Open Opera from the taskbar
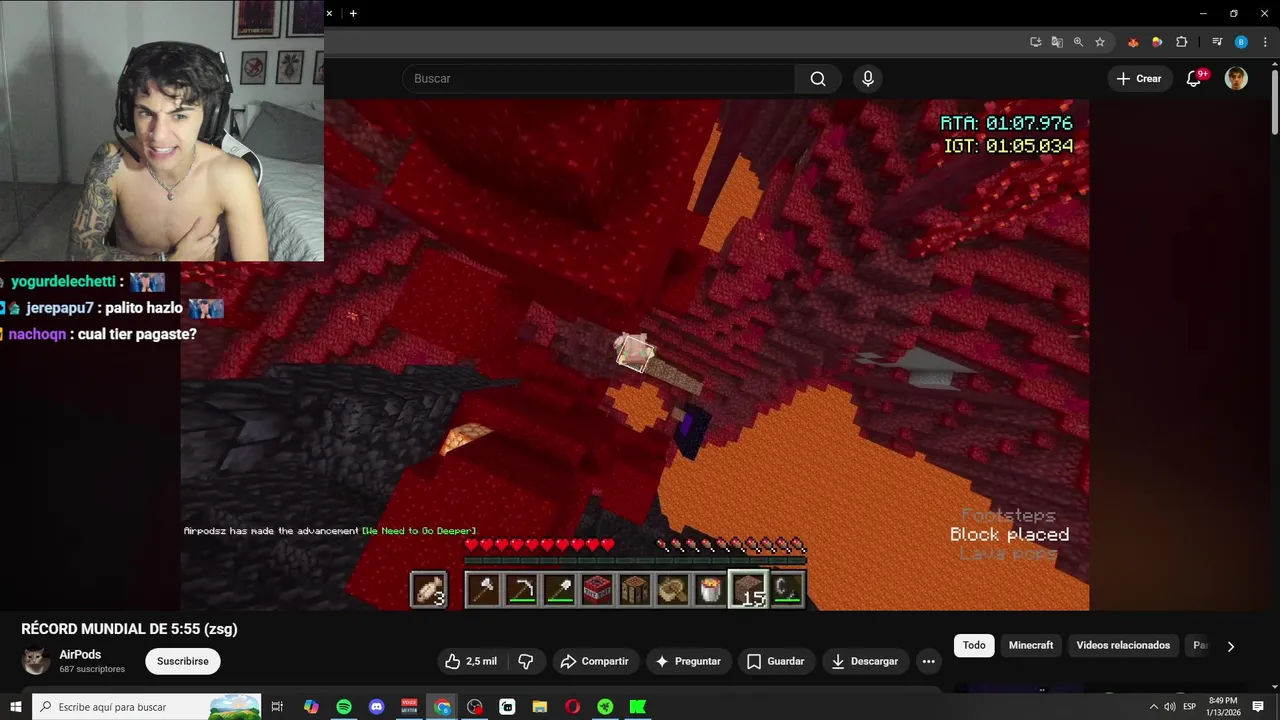Image resolution: width=1280 pixels, height=720 pixels. pyautogui.click(x=573, y=707)
